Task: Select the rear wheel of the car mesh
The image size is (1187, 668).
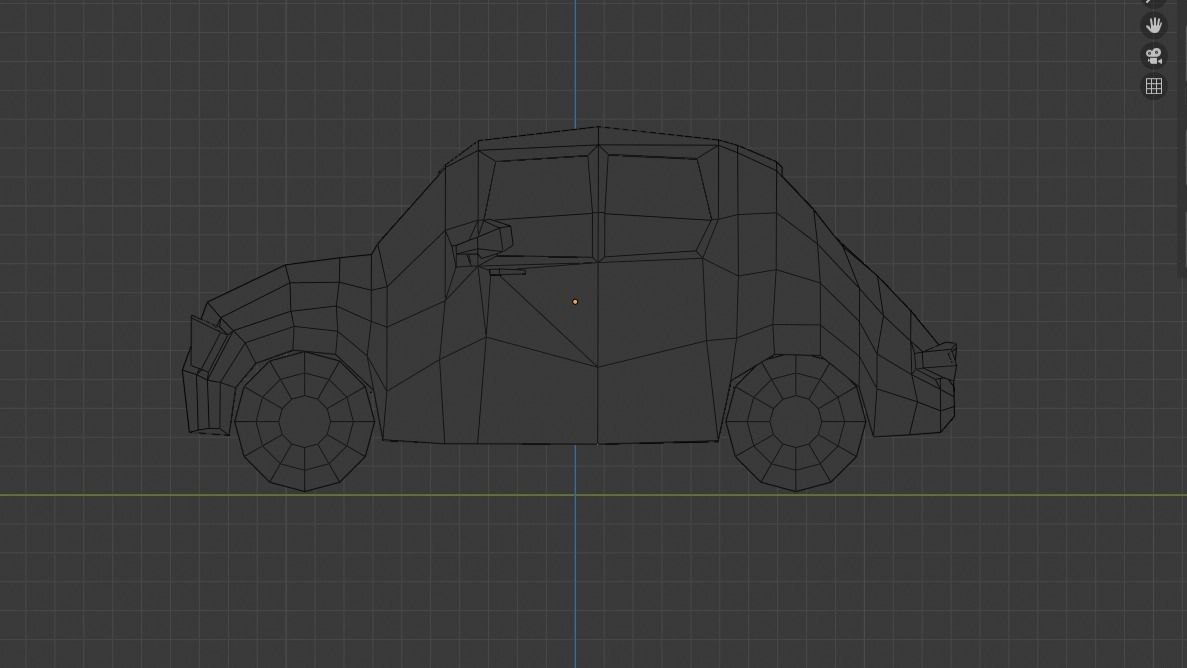Action: coord(796,422)
